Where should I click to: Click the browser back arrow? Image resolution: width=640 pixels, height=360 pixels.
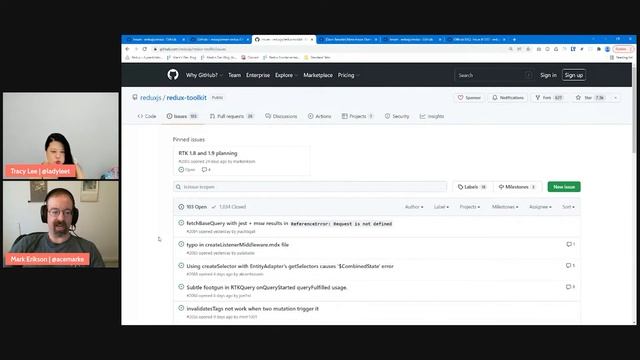click(x=127, y=49)
